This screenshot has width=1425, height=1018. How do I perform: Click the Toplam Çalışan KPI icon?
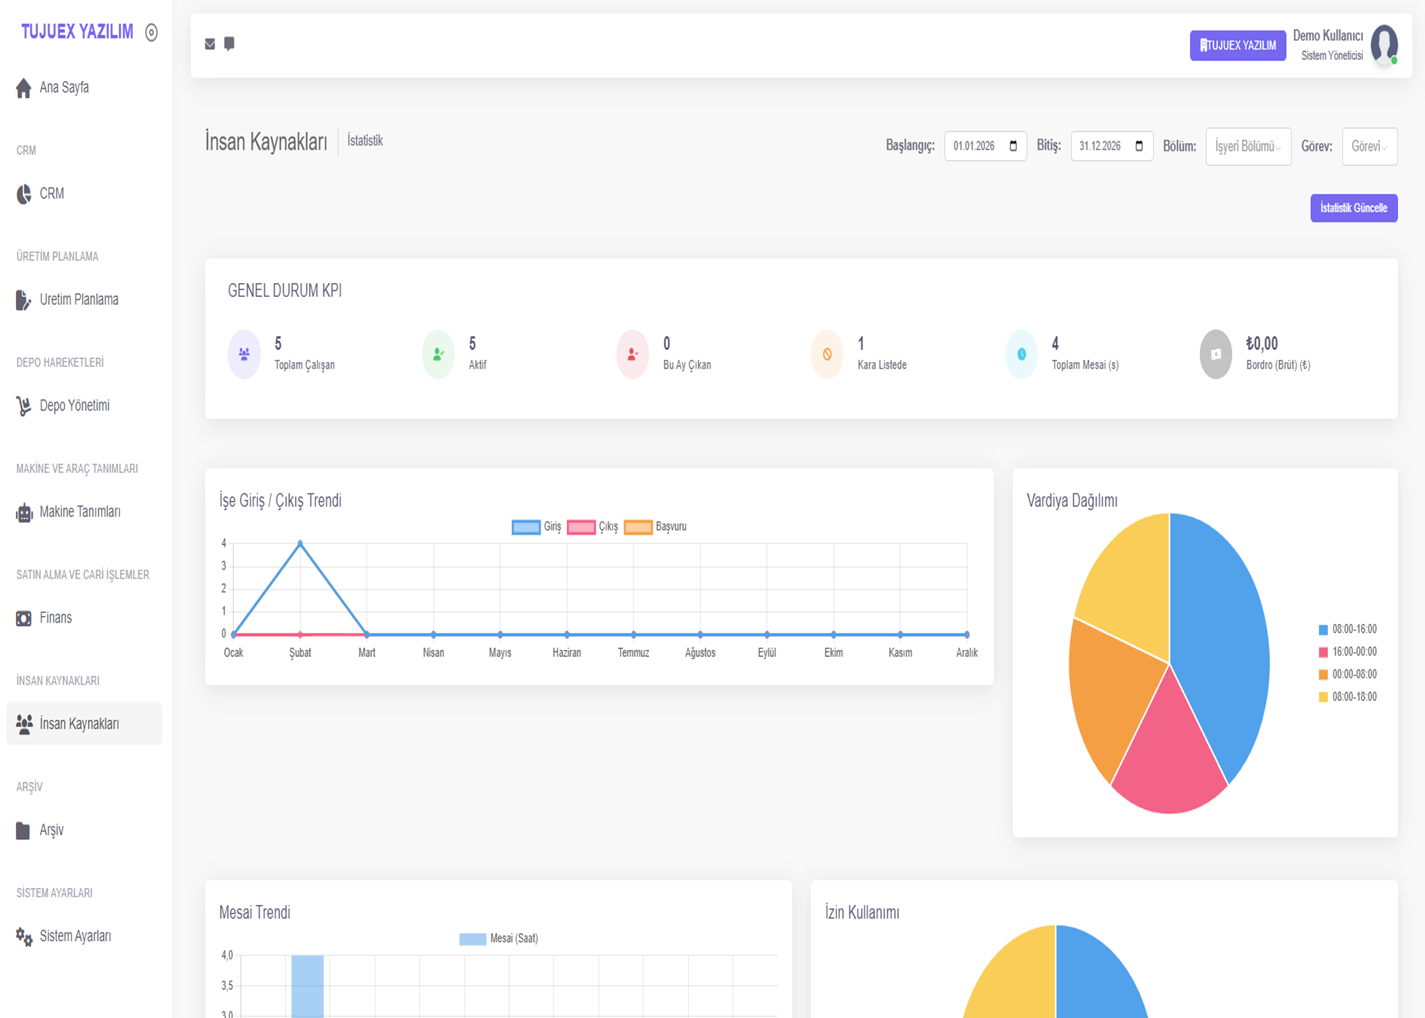(244, 354)
